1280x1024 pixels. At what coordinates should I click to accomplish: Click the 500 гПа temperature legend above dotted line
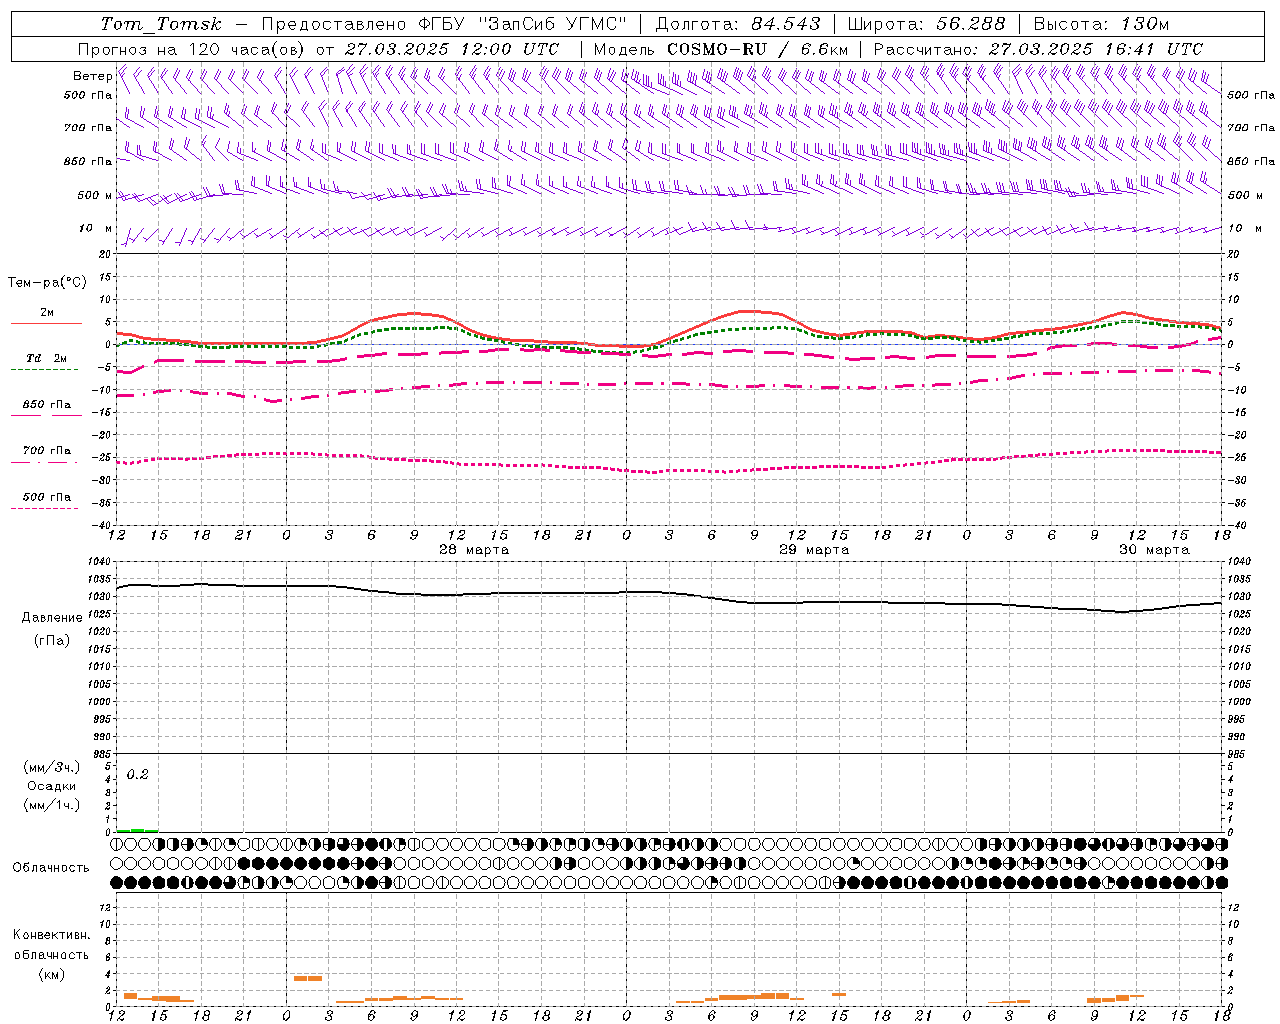[46, 497]
